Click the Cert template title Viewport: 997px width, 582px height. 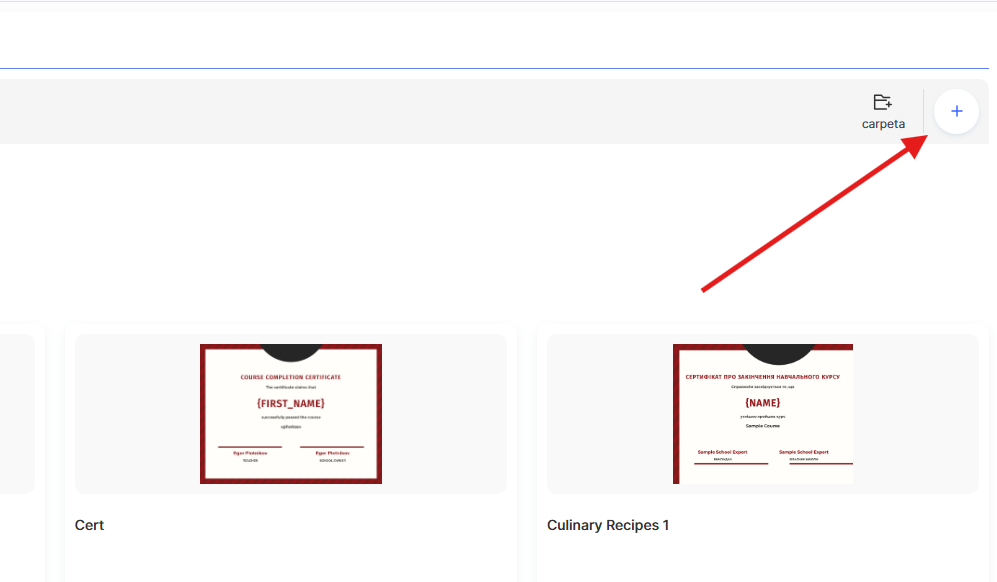(90, 525)
